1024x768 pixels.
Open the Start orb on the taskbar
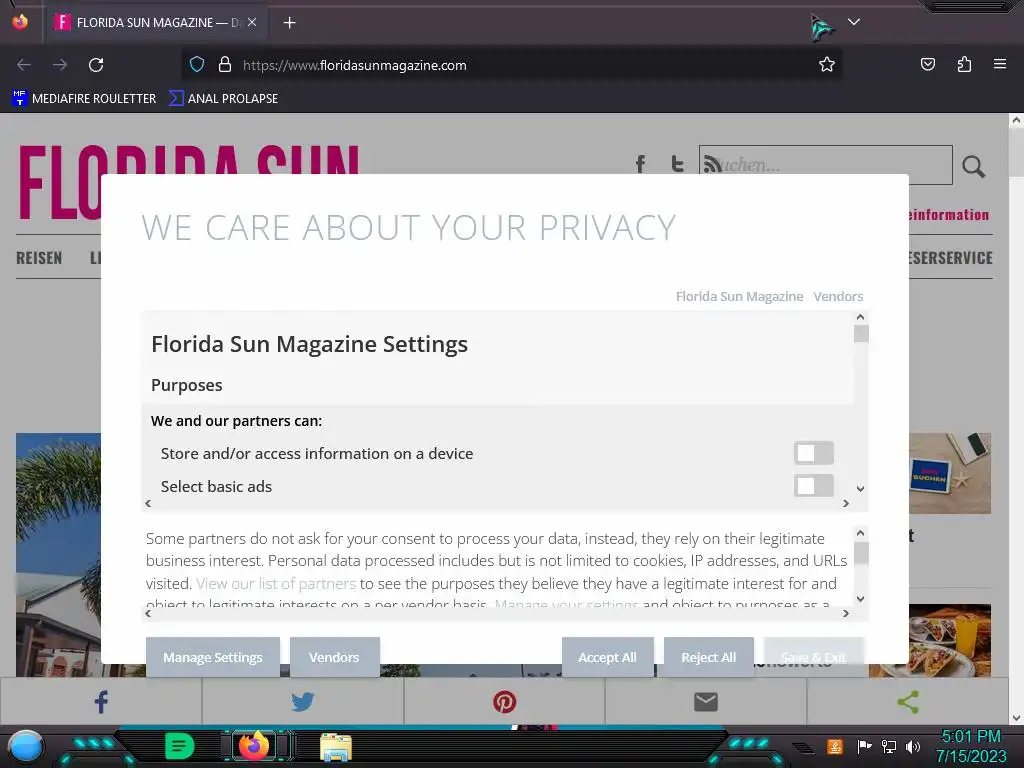(25, 746)
